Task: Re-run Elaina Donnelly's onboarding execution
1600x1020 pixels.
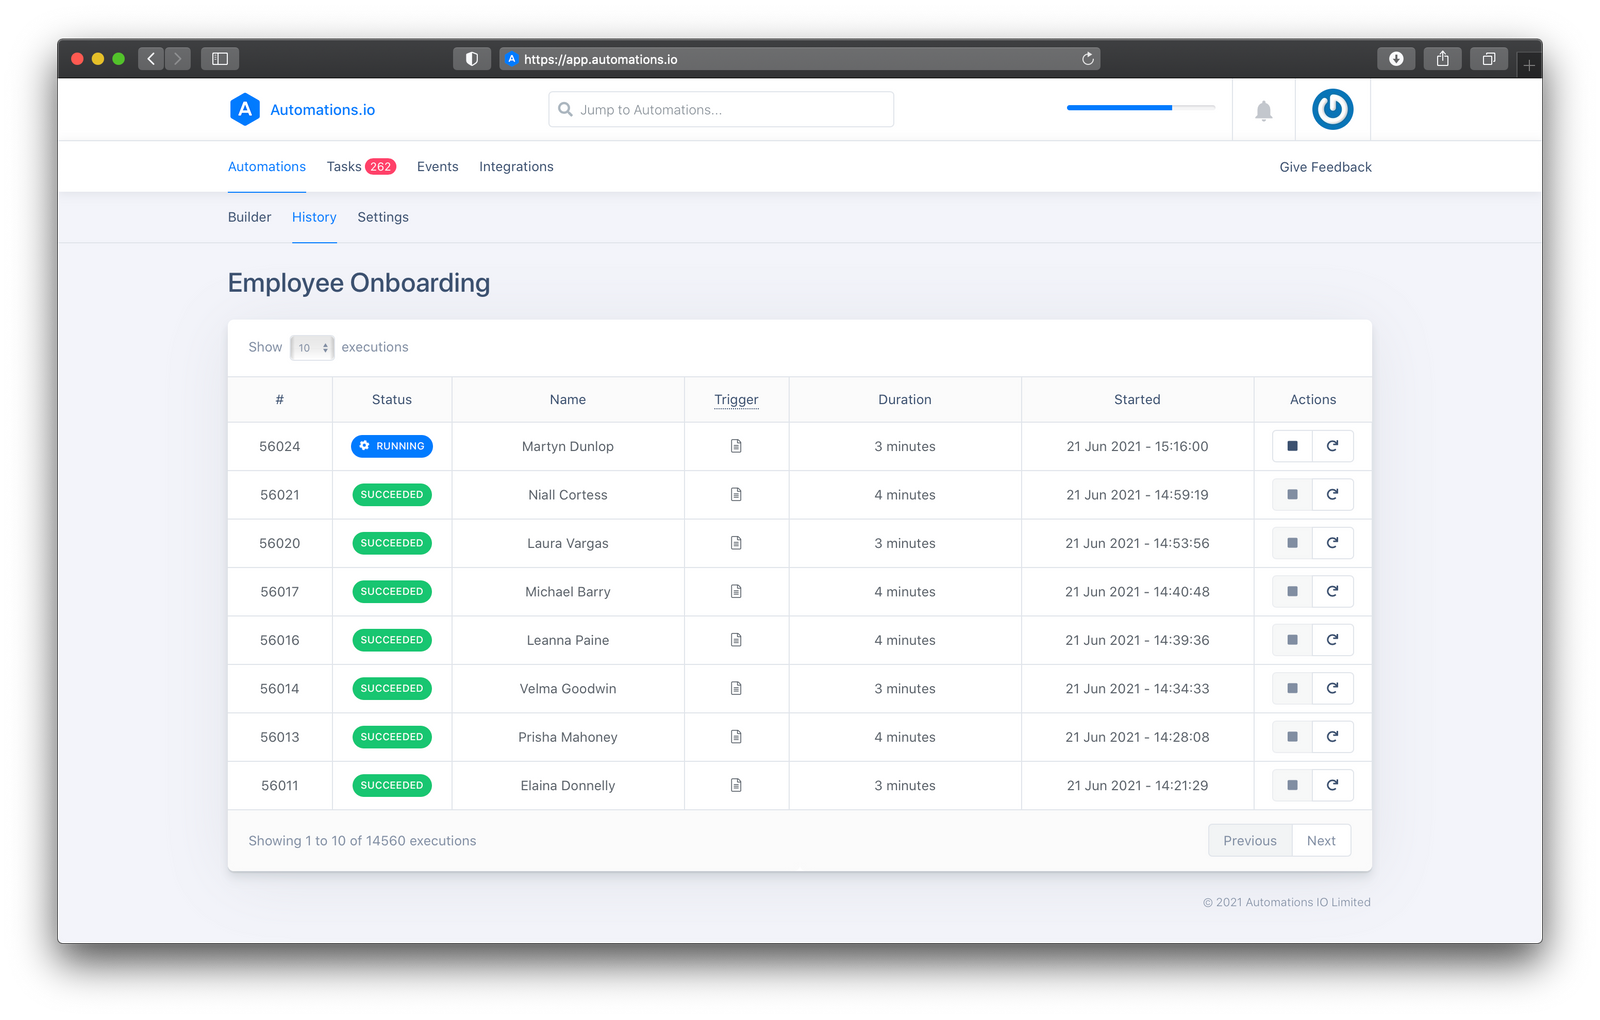Action: pos(1332,785)
